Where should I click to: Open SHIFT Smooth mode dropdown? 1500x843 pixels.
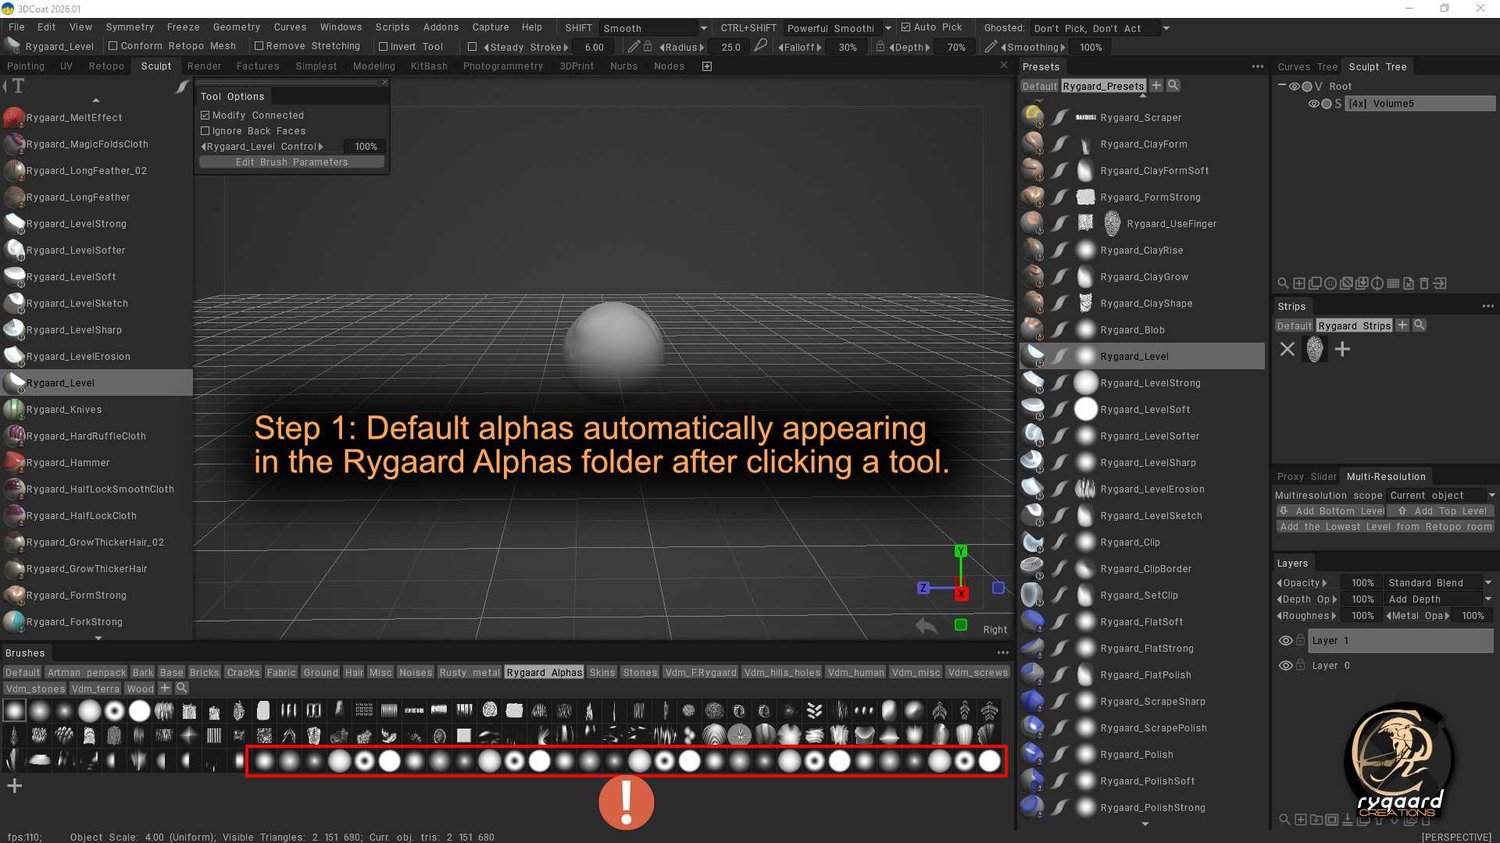click(x=703, y=28)
